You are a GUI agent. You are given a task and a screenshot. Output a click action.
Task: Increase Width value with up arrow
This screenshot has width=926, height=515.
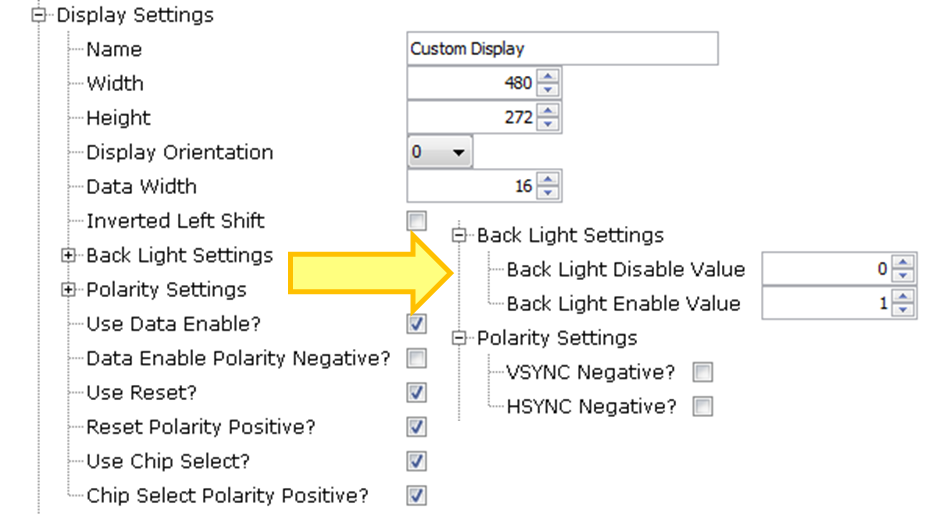coord(548,77)
